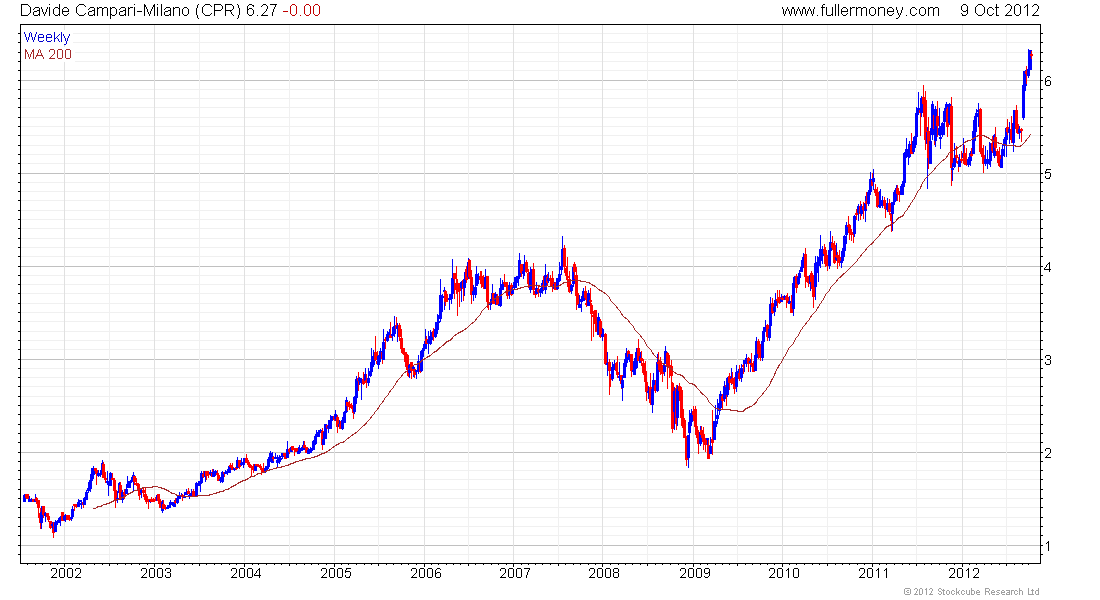Click the 2004 year label on x-axis
Viewport: 1100px width, 600px height.
click(246, 573)
